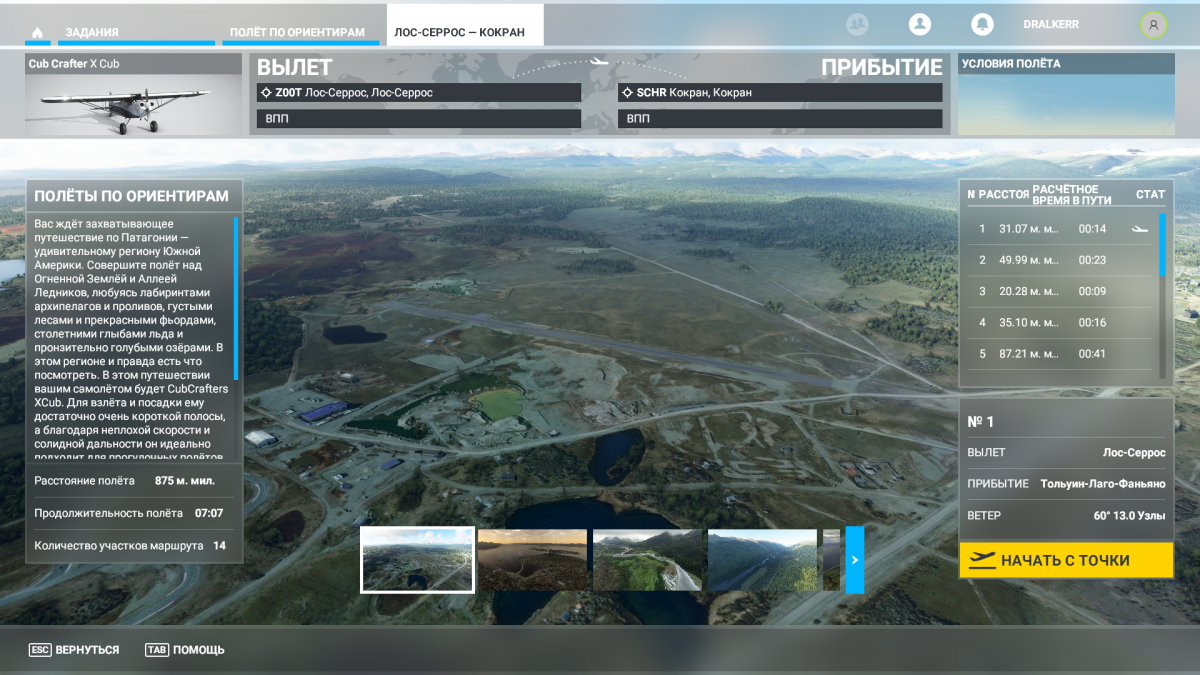The image size is (1200, 675).
Task: Click the Home icon in top bar
Action: (37, 33)
